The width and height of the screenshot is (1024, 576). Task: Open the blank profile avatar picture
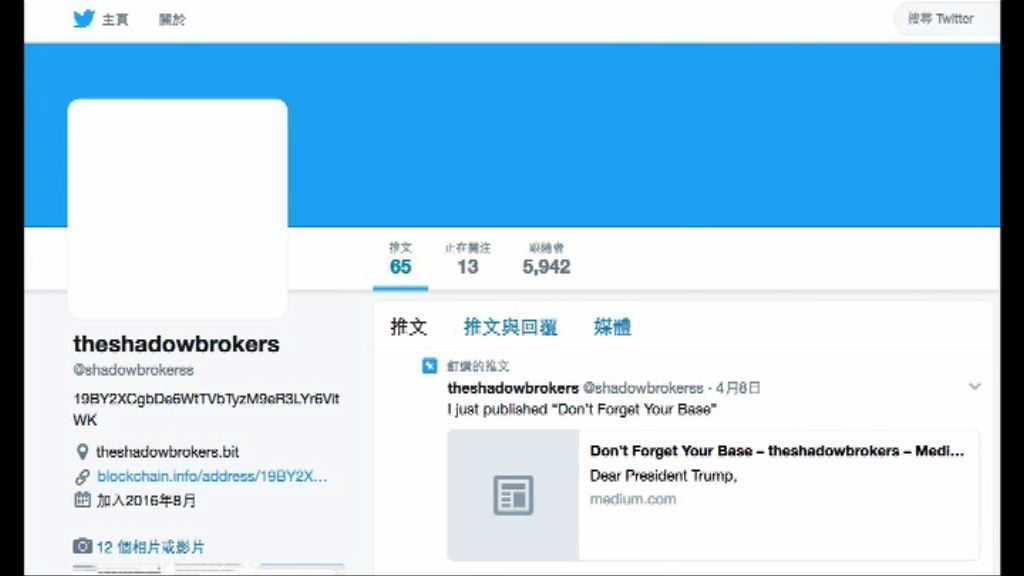click(178, 209)
